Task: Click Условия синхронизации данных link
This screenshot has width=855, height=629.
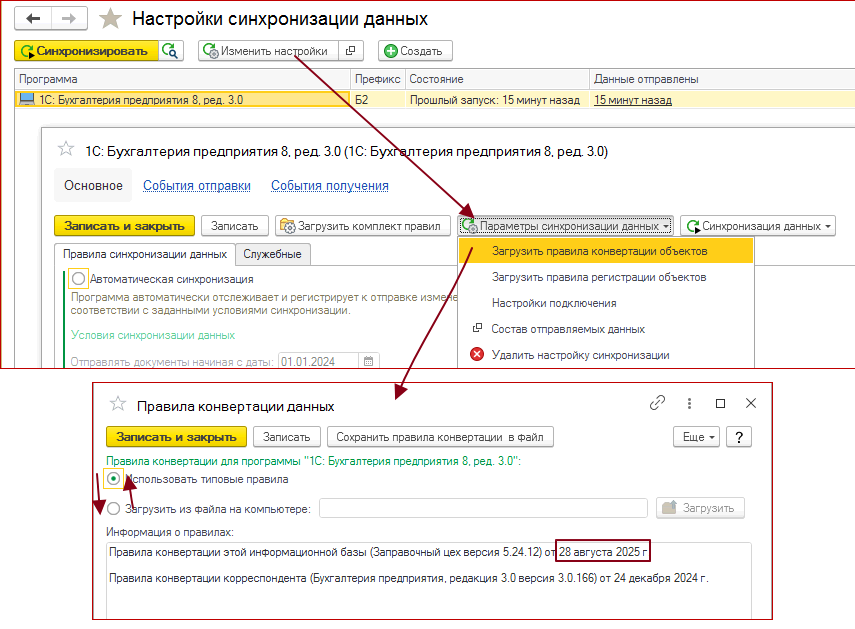Action: 153,335
